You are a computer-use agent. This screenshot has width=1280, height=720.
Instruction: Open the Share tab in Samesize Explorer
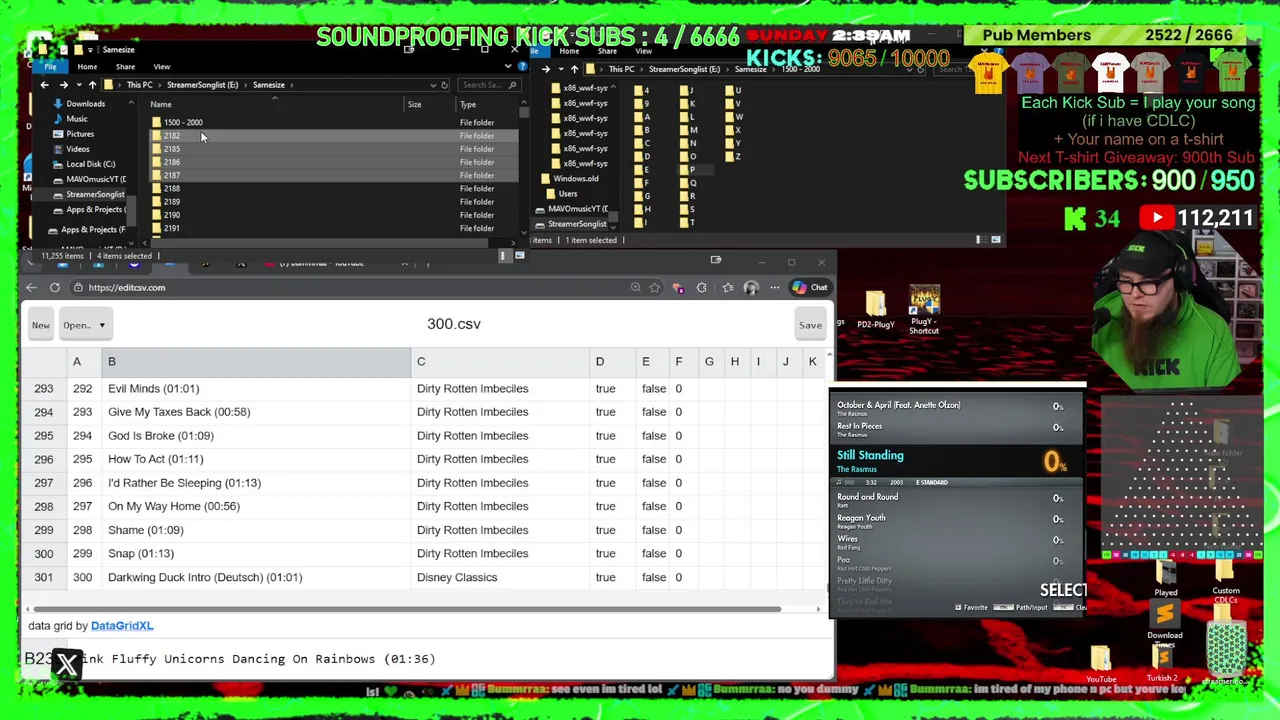(x=125, y=67)
